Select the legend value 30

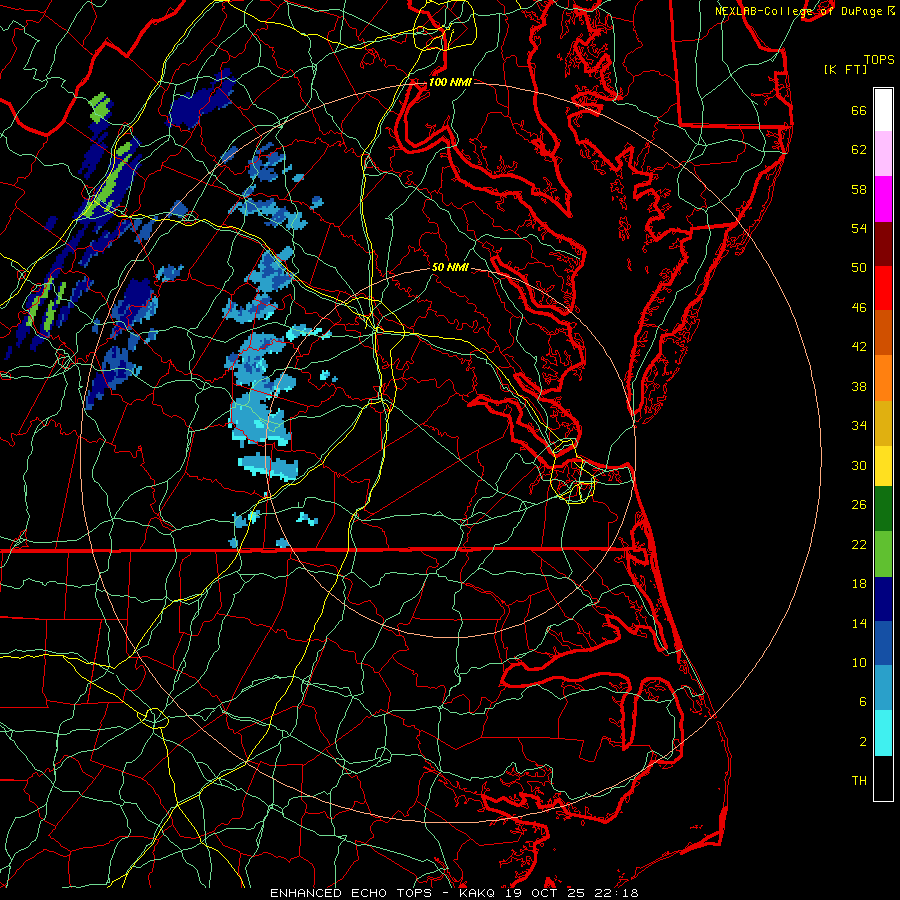pyautogui.click(x=859, y=465)
